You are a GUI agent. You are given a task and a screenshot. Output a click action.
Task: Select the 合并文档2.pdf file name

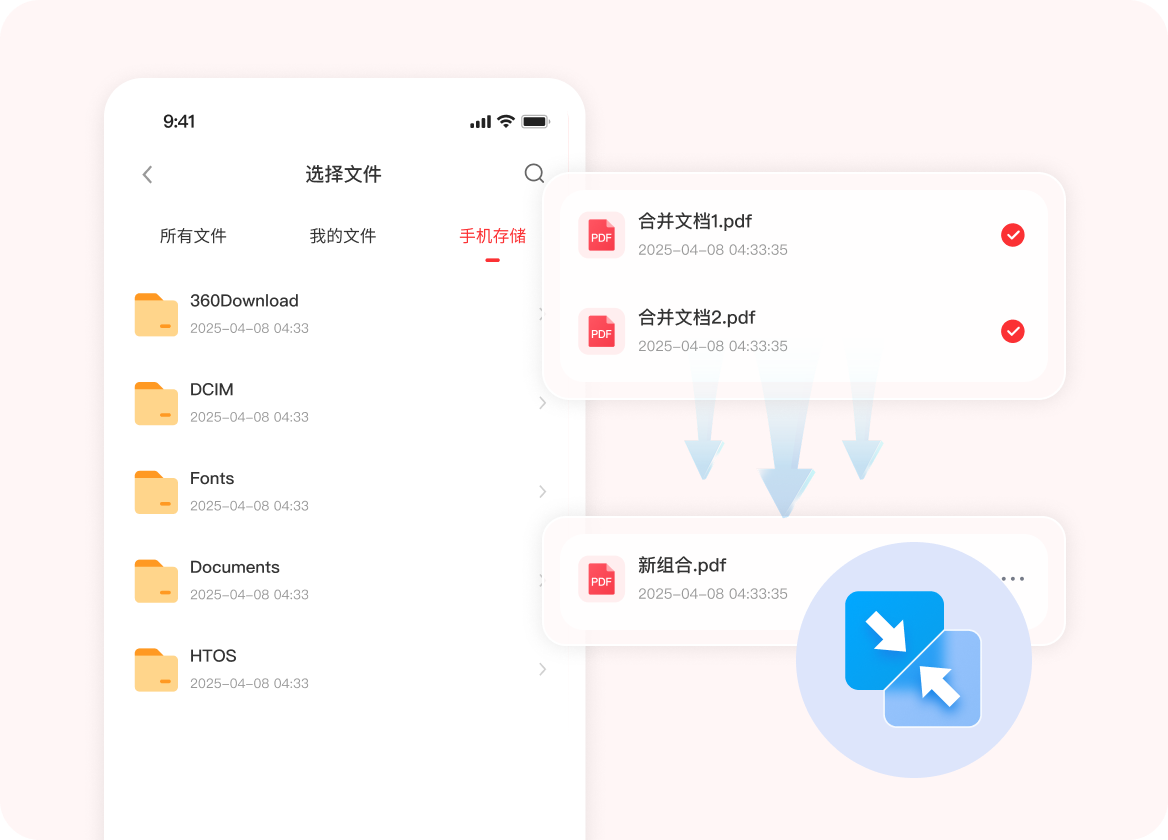[x=696, y=317]
